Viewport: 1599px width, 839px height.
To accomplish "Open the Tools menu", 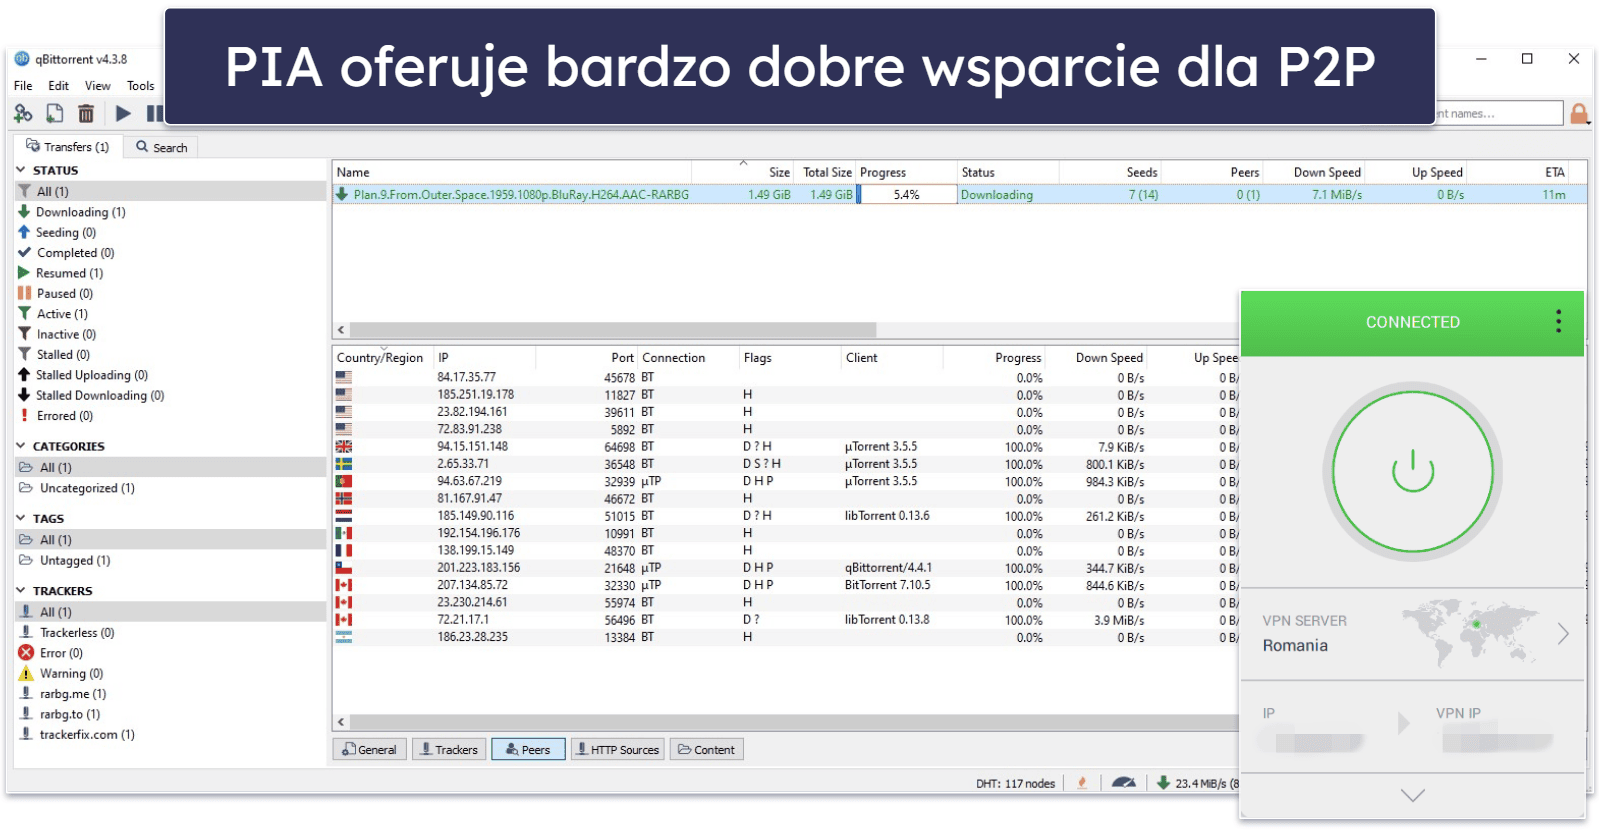I will pos(141,86).
